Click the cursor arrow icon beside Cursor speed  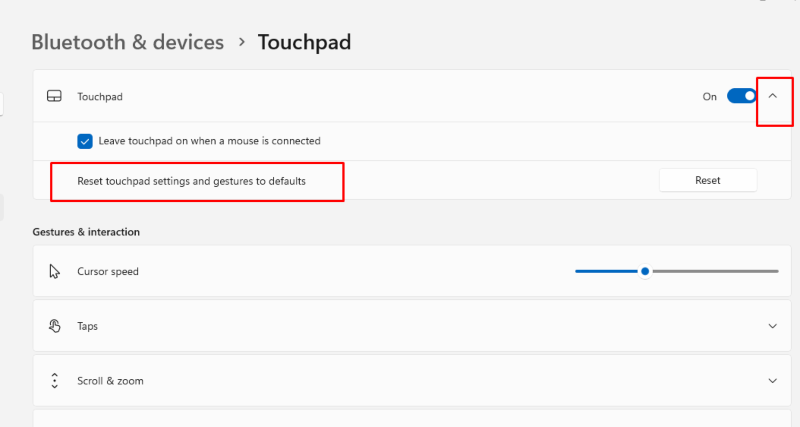point(55,271)
